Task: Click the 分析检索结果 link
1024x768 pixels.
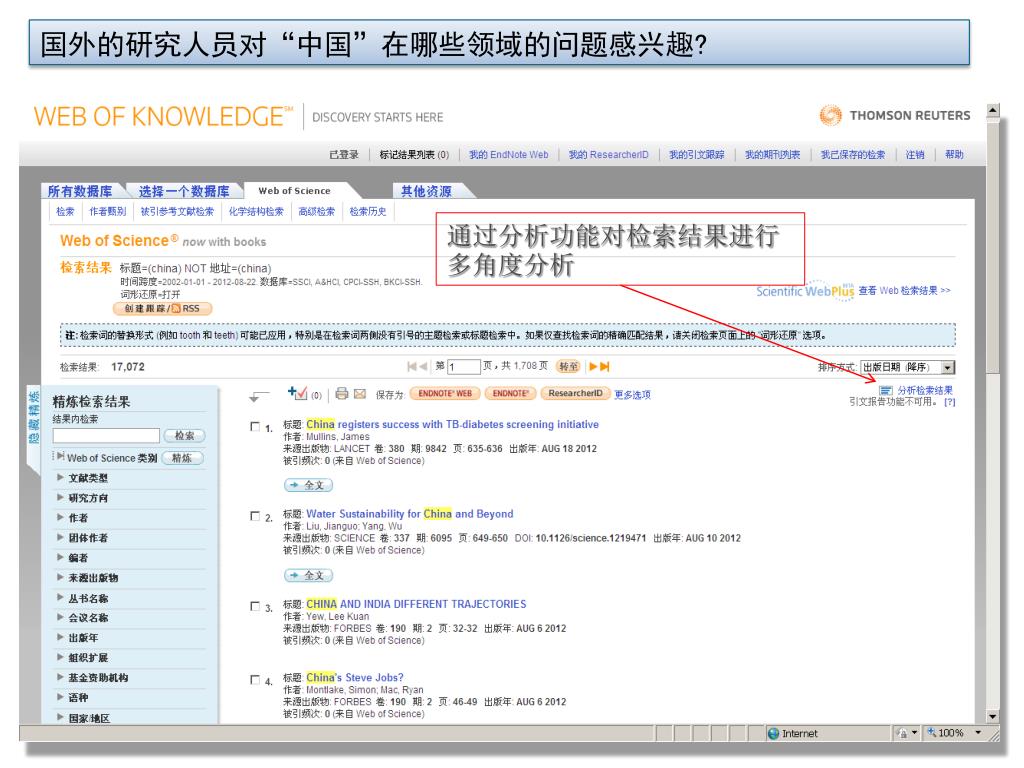Action: 925,391
